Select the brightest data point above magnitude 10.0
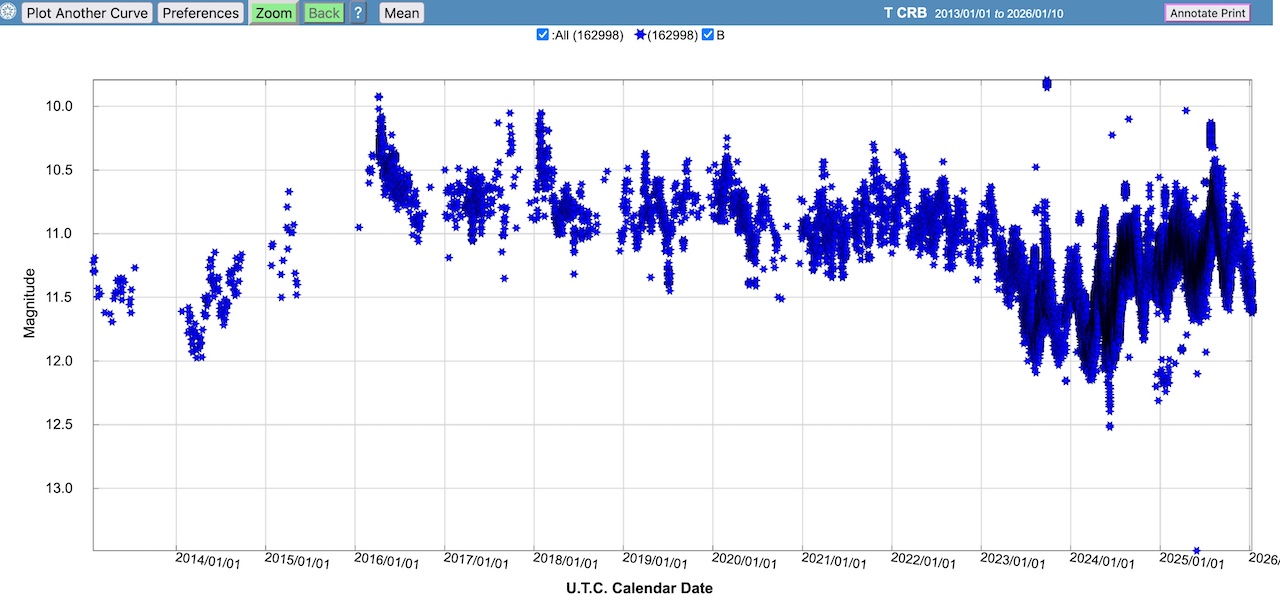 coord(1046,83)
